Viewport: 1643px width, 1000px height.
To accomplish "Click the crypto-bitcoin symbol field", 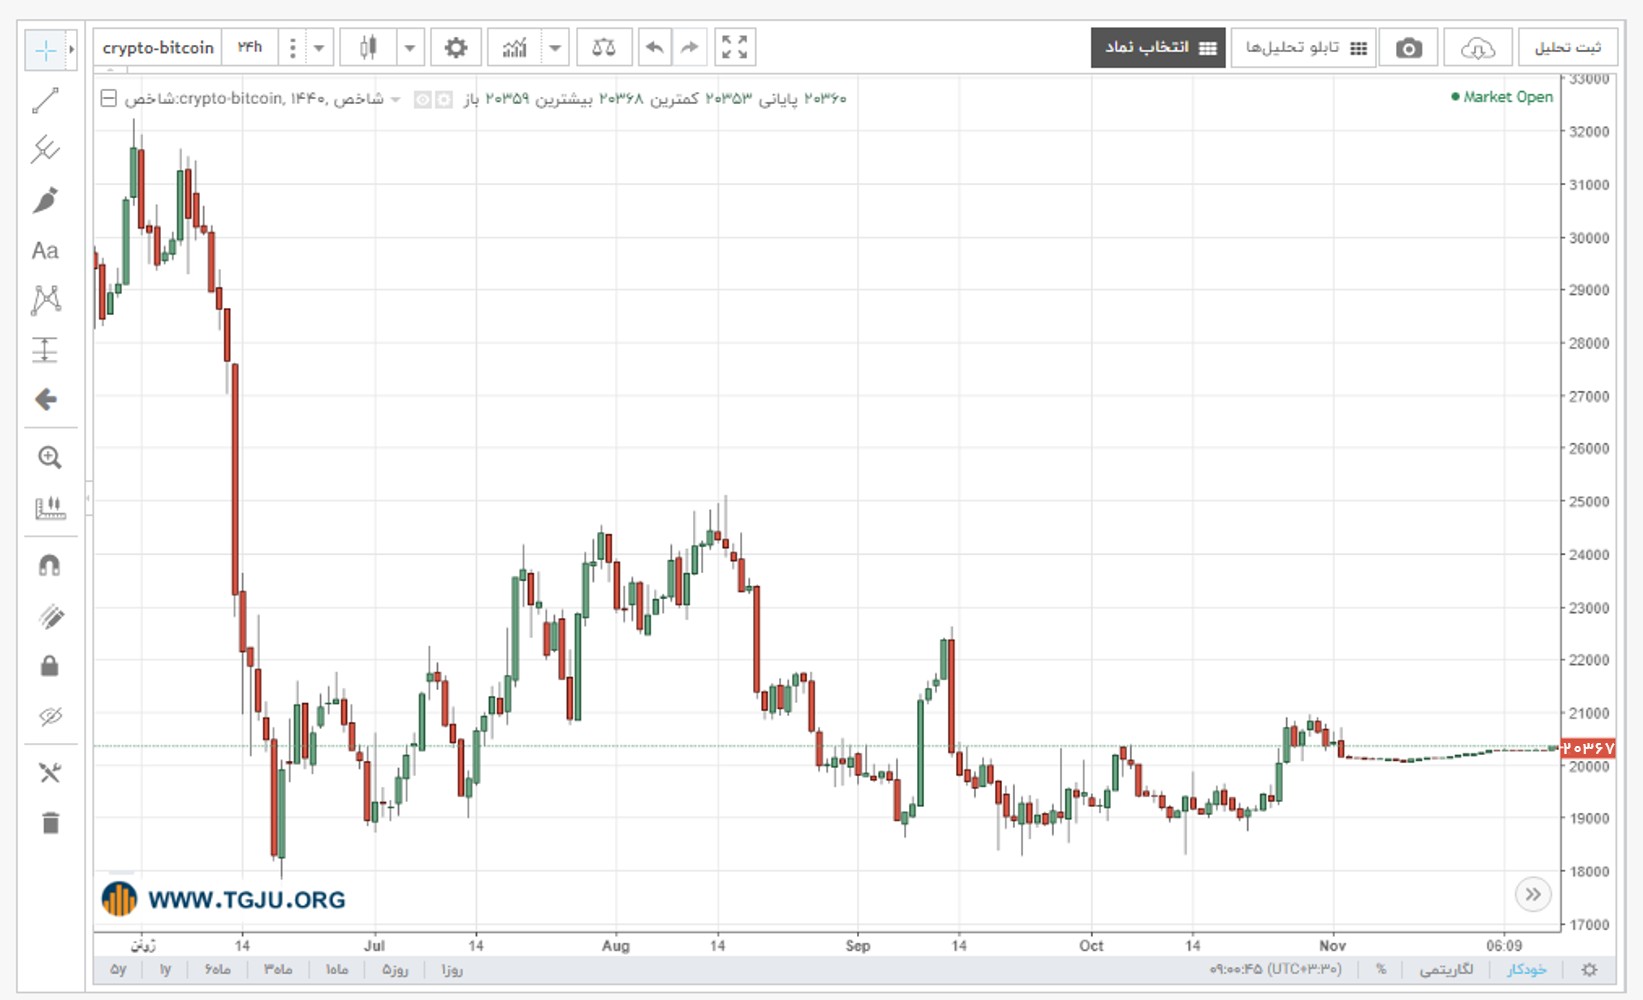I will coord(158,47).
